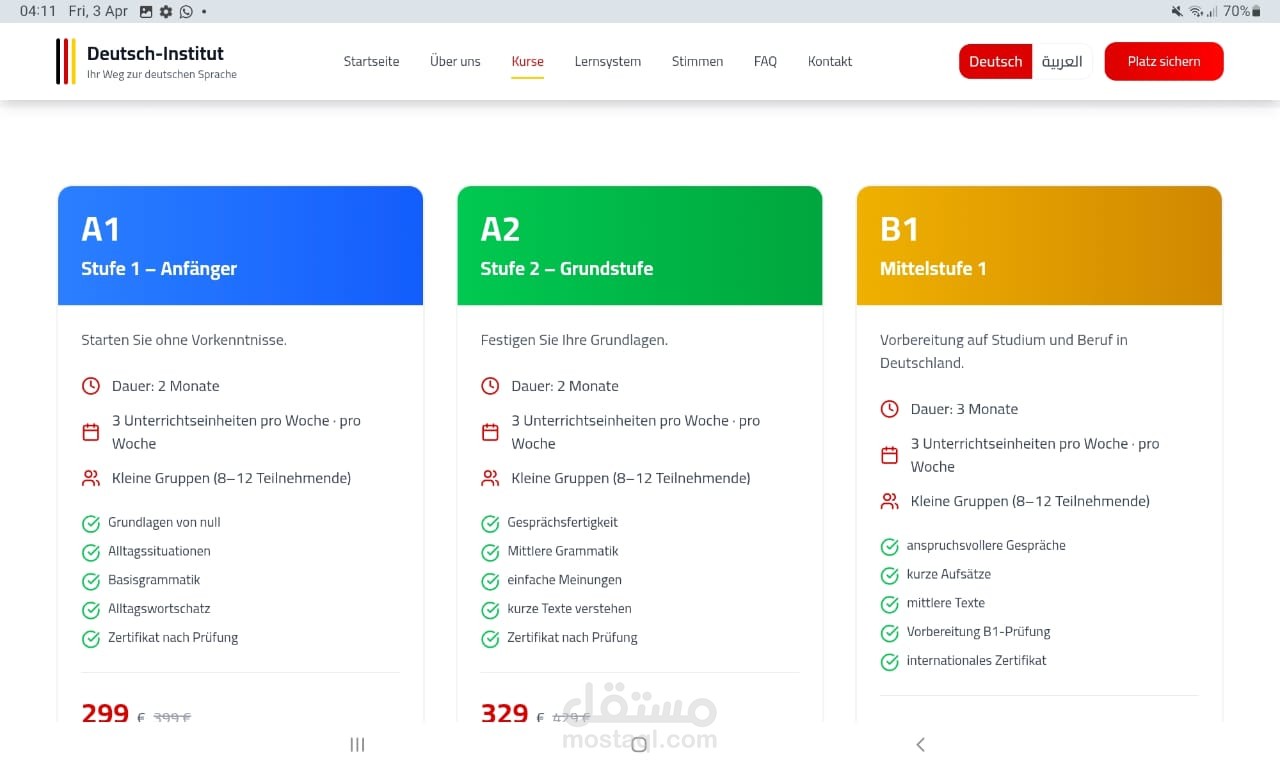Click the text Starten Sie ohne Vorkenntnisse.
Image resolution: width=1280 pixels, height=768 pixels.
click(x=184, y=340)
